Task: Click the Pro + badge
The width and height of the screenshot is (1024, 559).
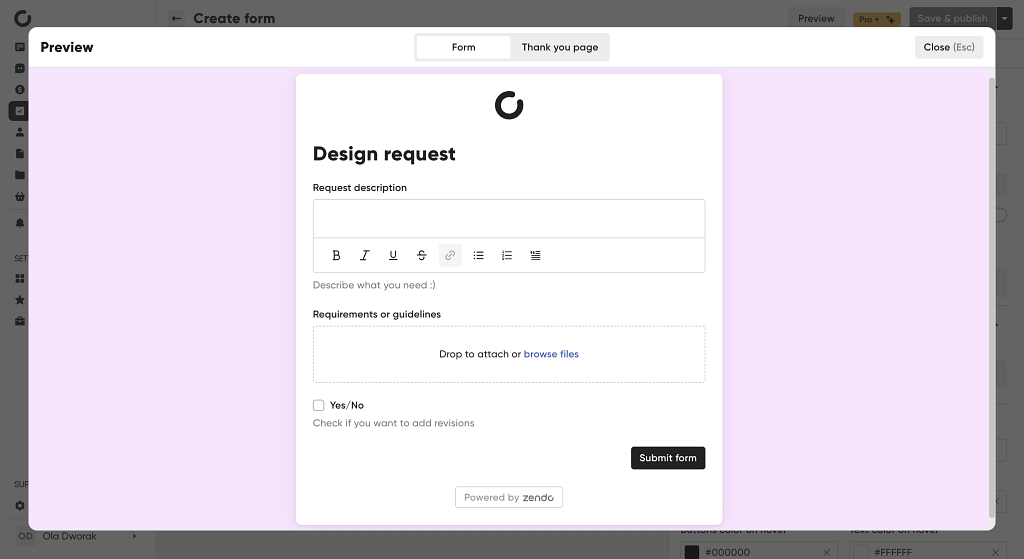Action: coord(876,20)
